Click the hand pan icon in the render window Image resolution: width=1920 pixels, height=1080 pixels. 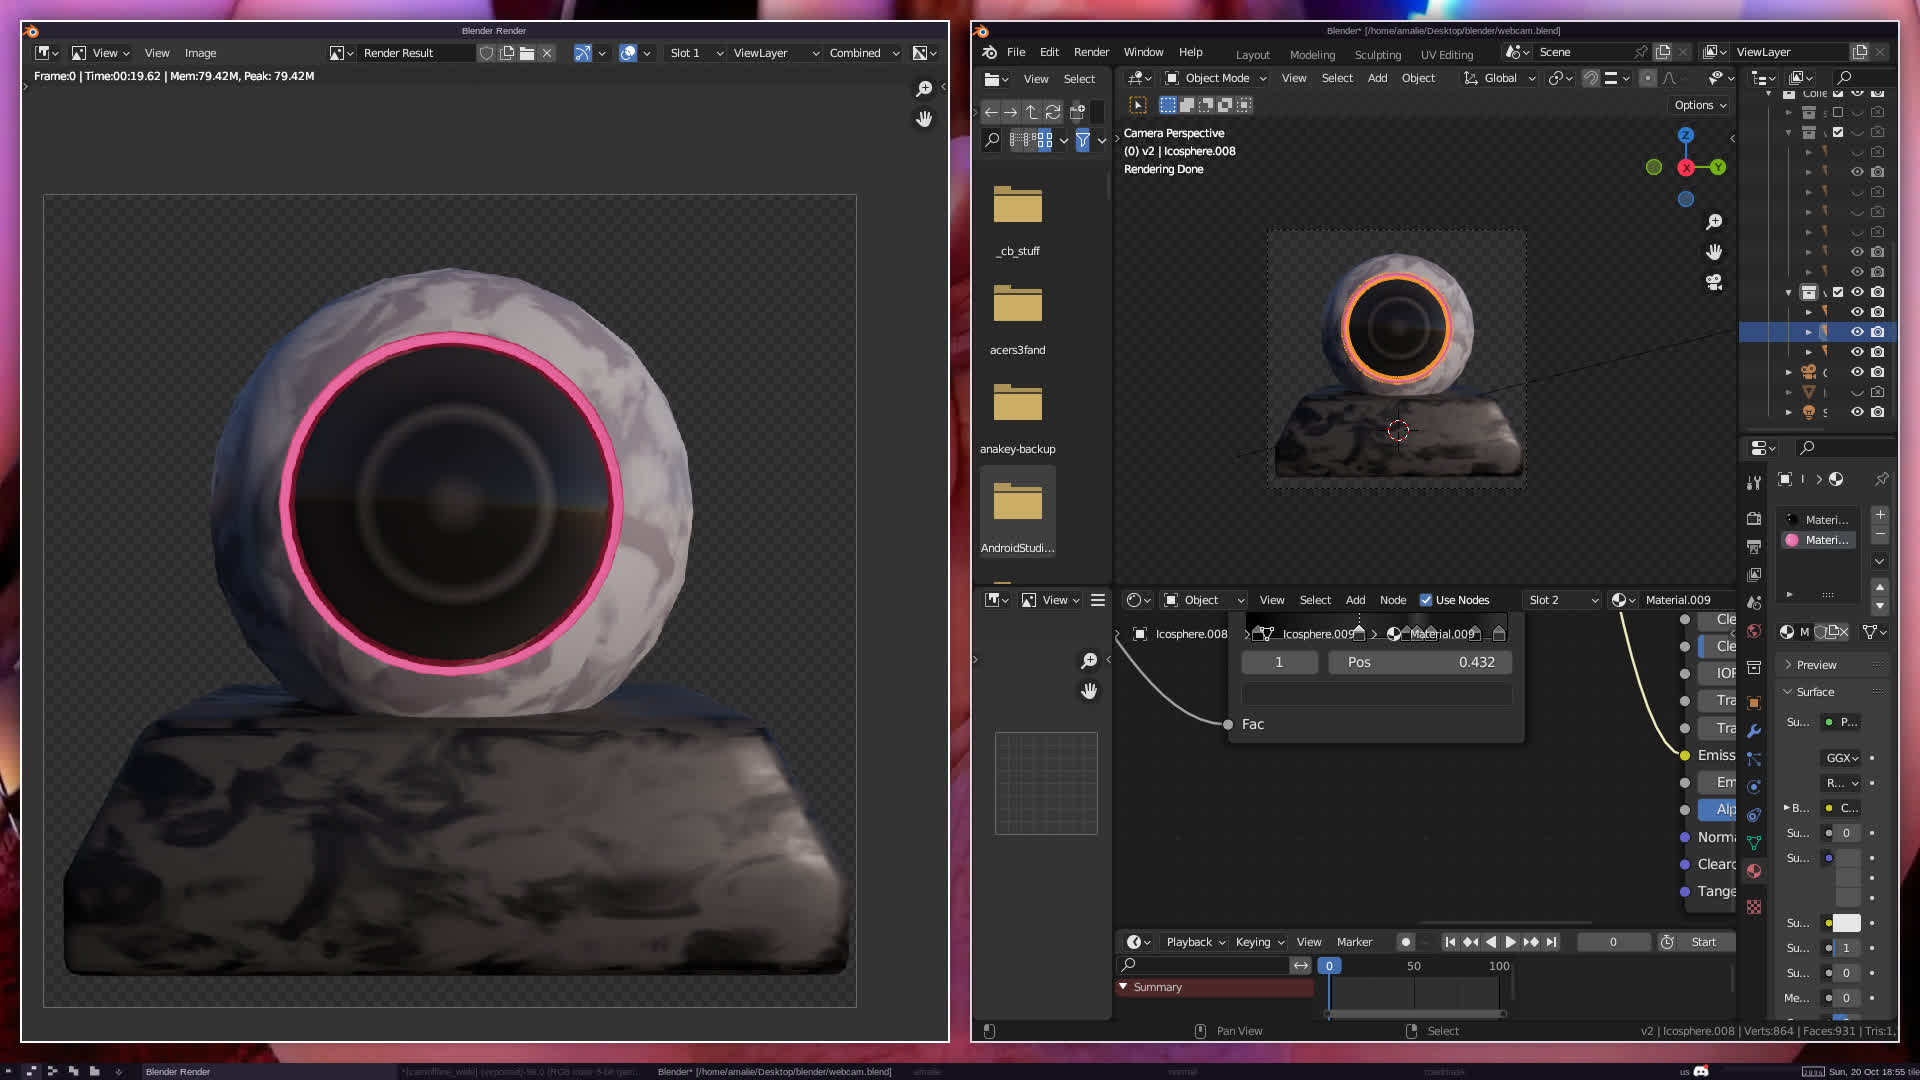pos(924,119)
